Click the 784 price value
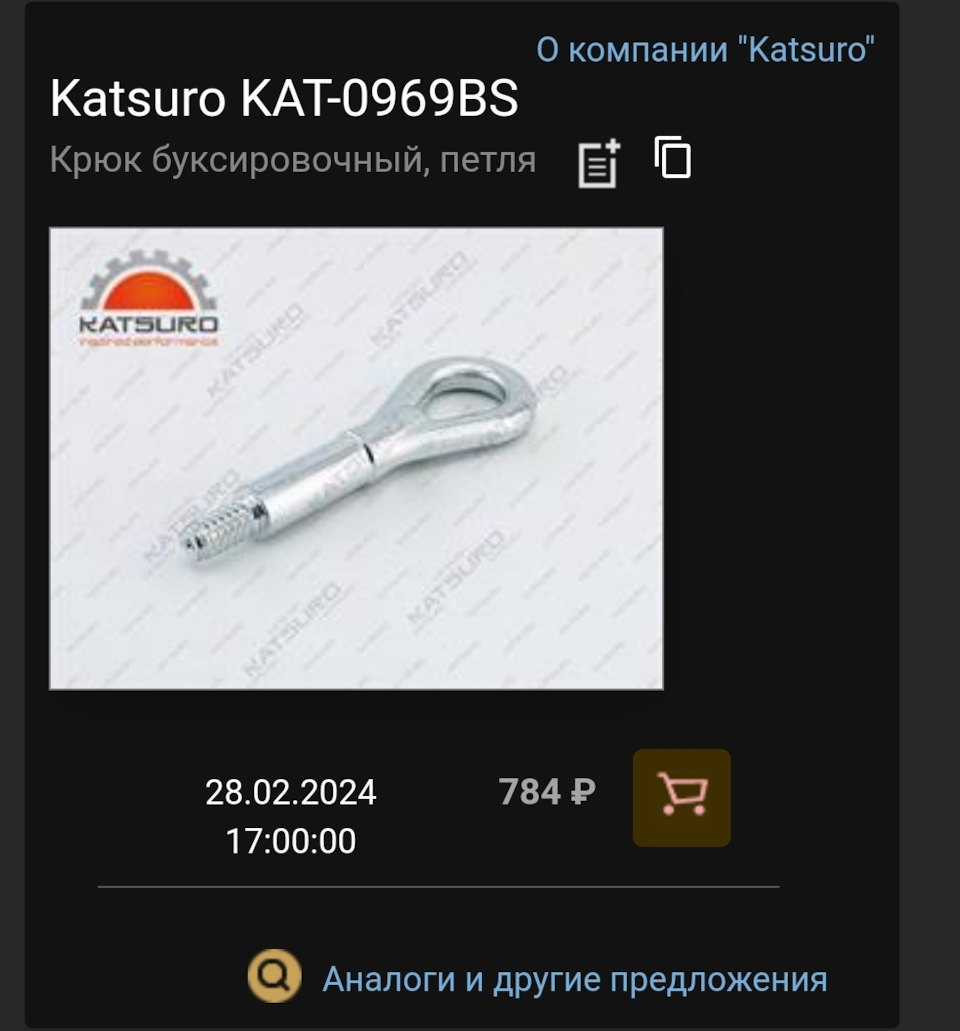The image size is (960, 1031). tap(529, 792)
